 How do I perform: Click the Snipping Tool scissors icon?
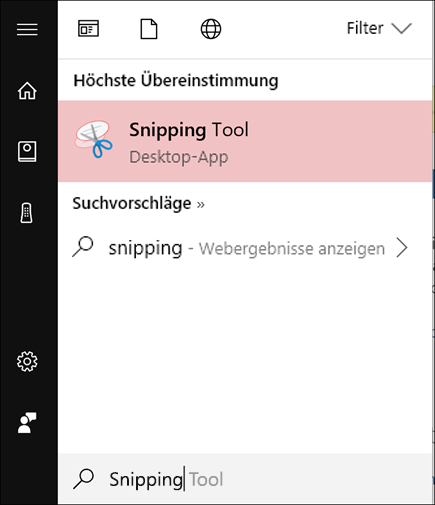coord(93,140)
